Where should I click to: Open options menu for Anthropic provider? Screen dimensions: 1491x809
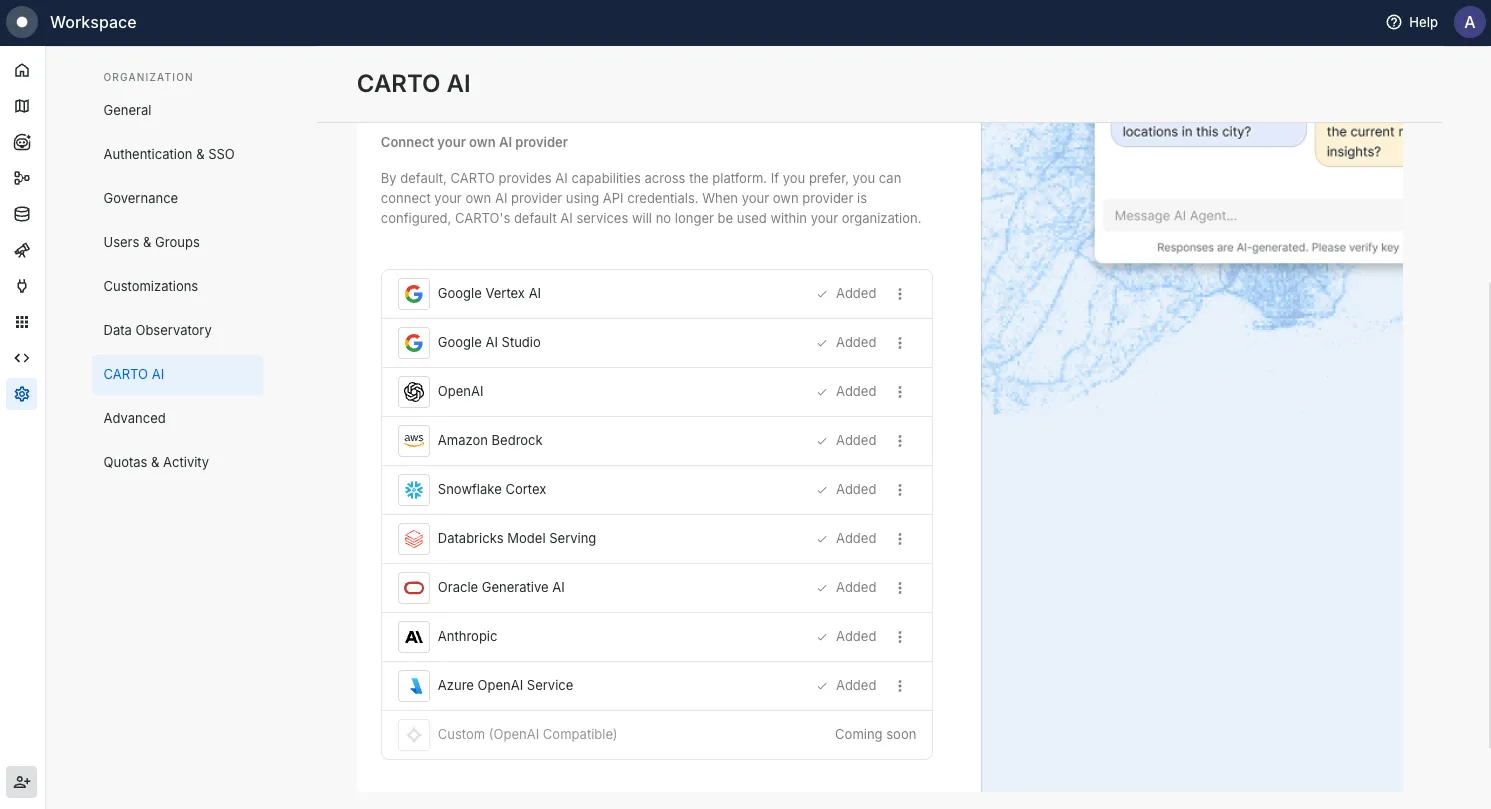pos(899,636)
